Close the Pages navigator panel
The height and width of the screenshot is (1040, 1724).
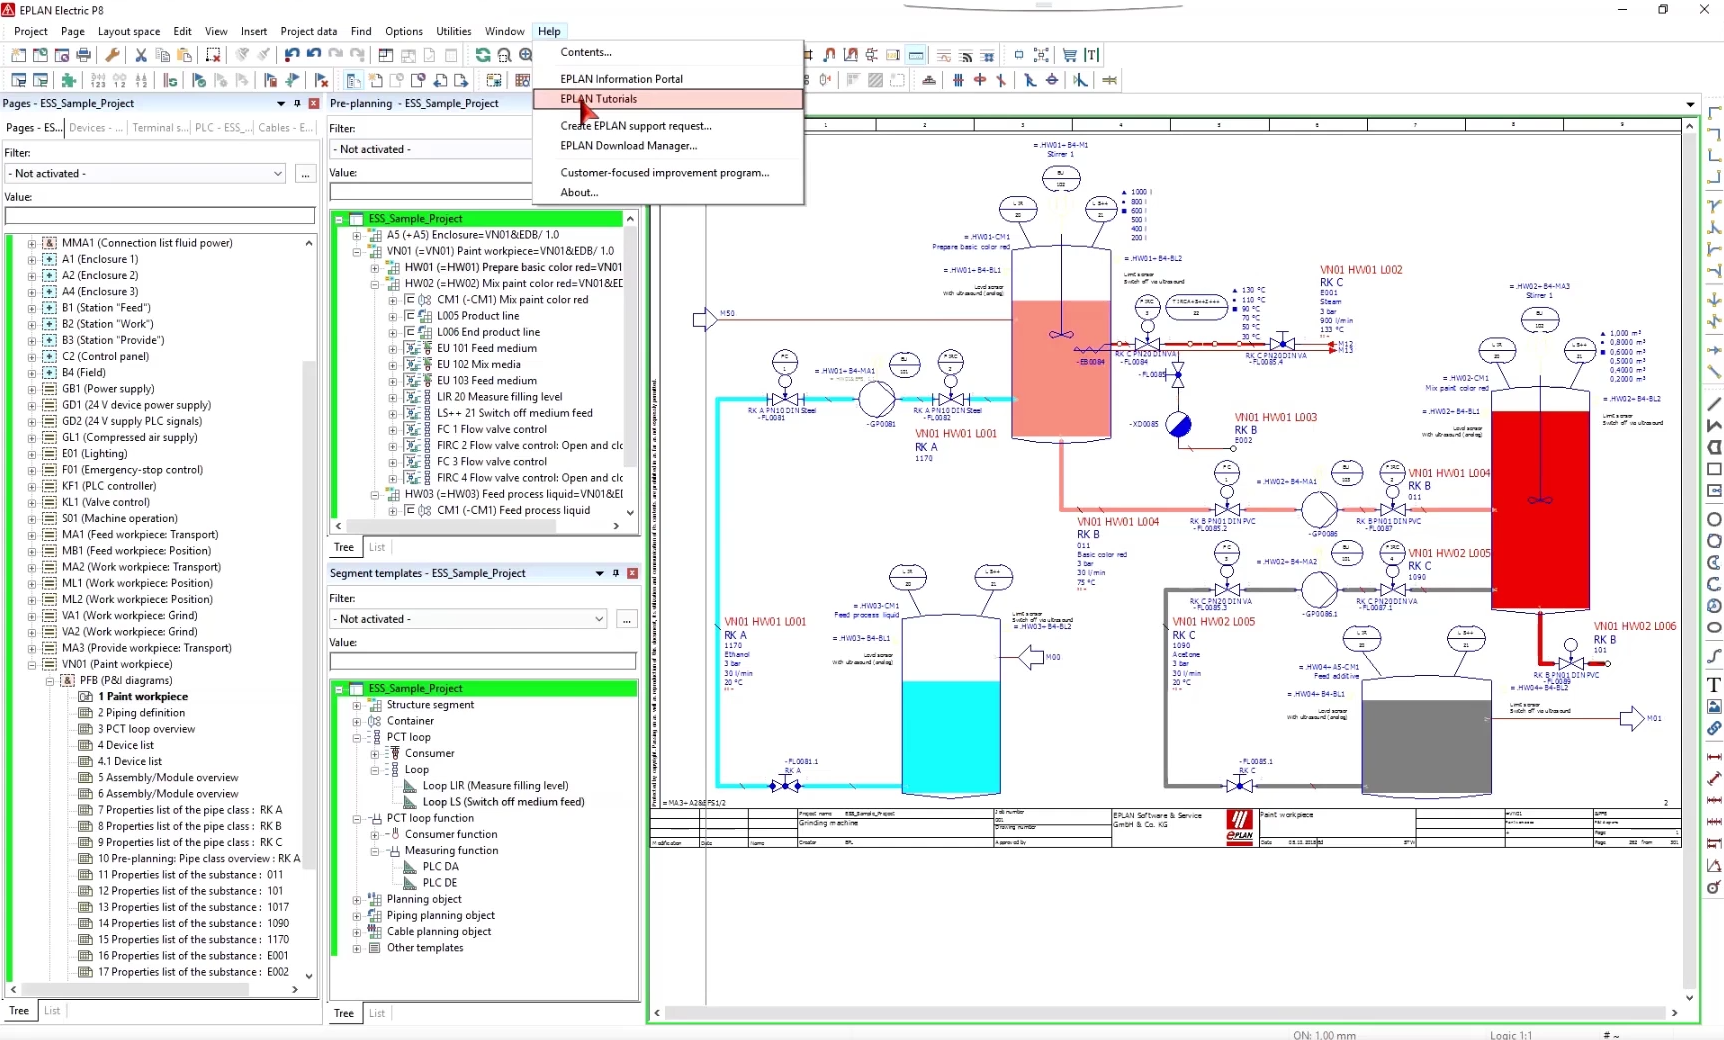click(x=314, y=103)
